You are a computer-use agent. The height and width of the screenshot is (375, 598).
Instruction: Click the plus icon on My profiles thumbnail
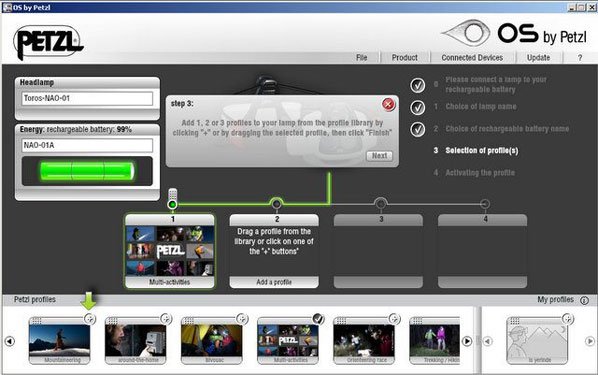(x=567, y=319)
